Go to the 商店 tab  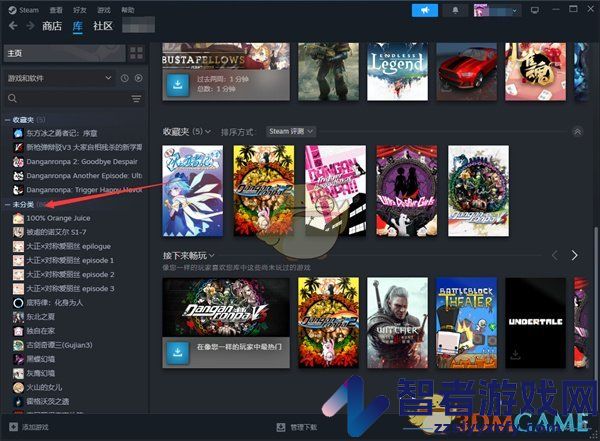pyautogui.click(x=52, y=26)
